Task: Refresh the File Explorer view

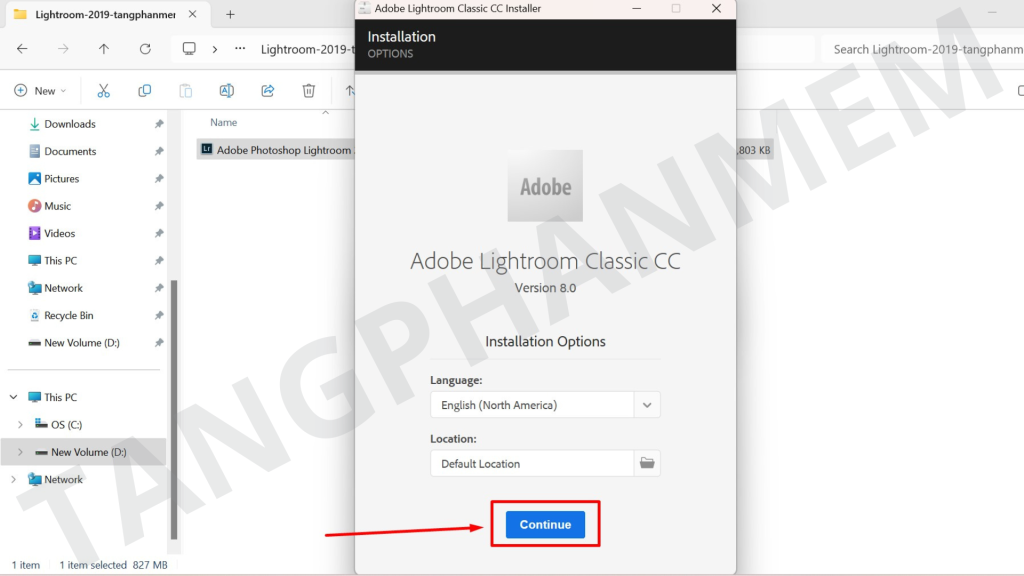Action: tap(145, 49)
